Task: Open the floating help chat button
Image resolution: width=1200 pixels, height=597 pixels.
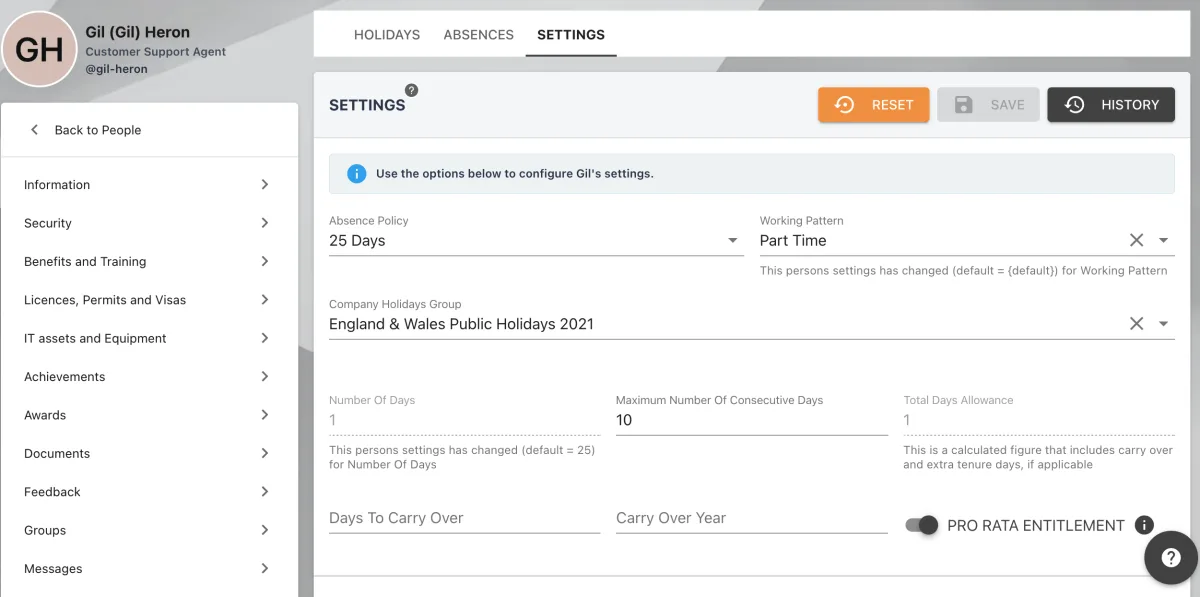Action: point(1171,558)
